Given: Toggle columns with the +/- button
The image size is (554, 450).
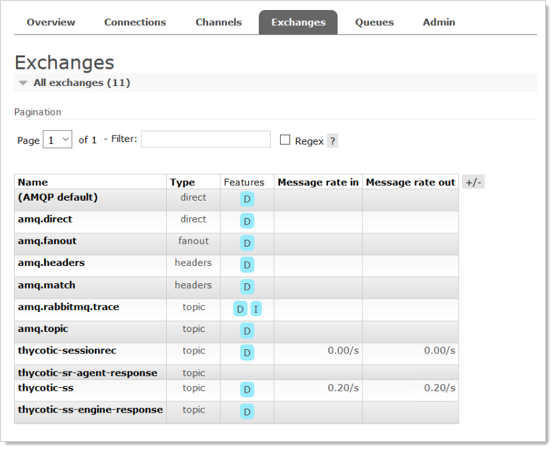Looking at the screenshot, I should tap(473, 182).
